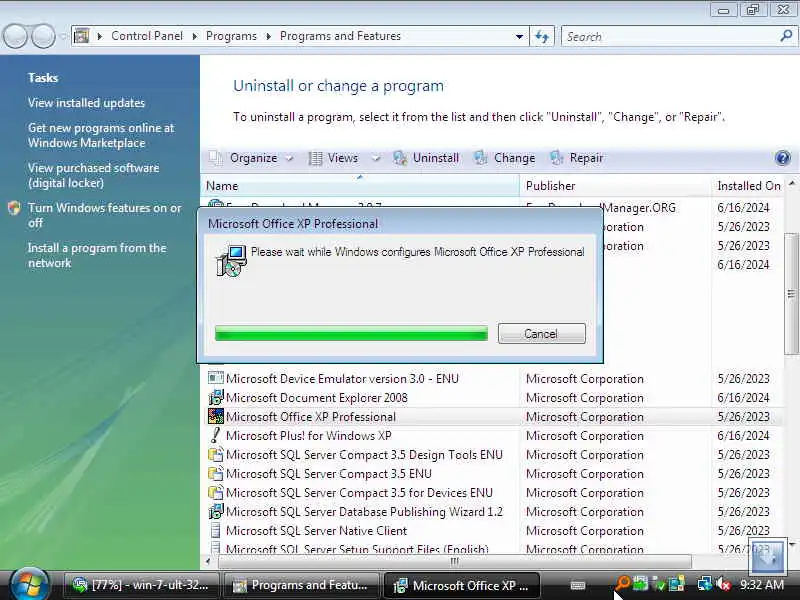The image size is (800, 600).
Task: Click the Microsoft Device Emulator program icon
Action: (216, 378)
